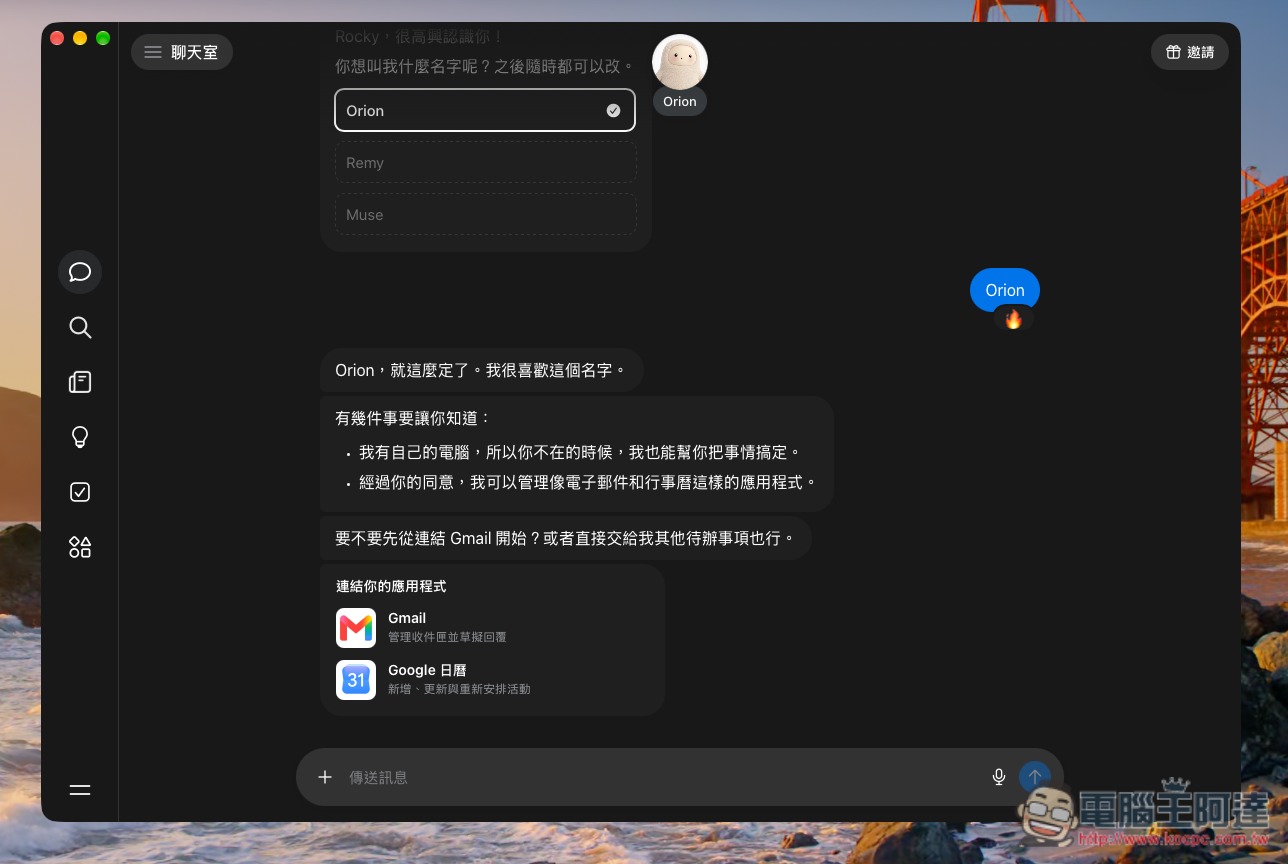1288x864 pixels.
Task: Open the notebook icon in sidebar
Action: coord(80,382)
